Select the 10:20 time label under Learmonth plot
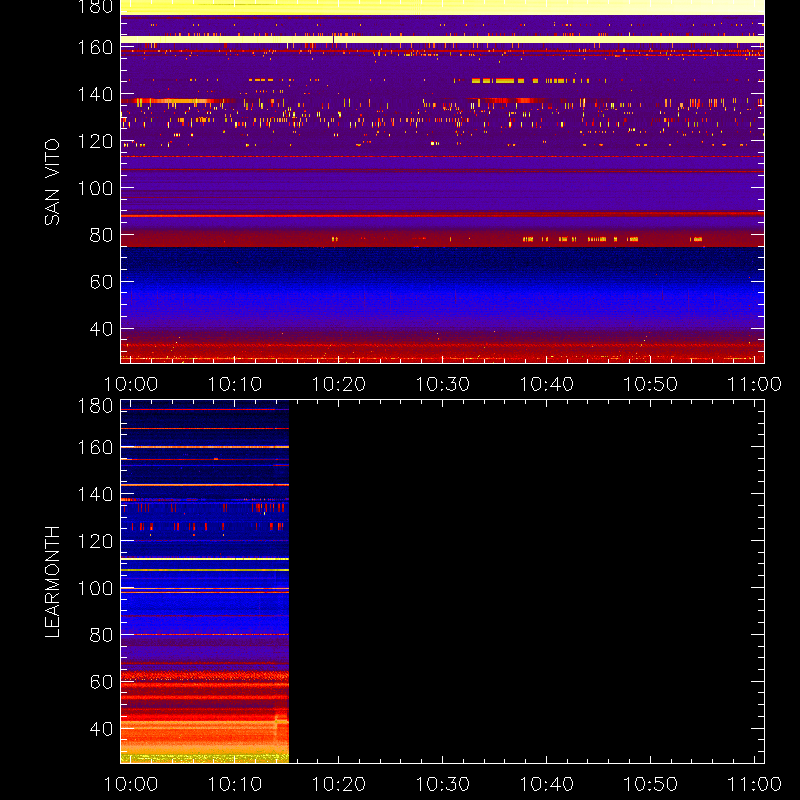The height and width of the screenshot is (800, 800). (339, 784)
